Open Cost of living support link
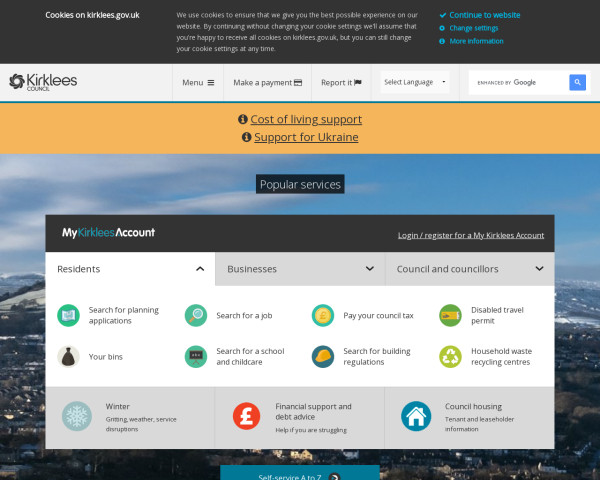The height and width of the screenshot is (480, 600). (x=306, y=119)
